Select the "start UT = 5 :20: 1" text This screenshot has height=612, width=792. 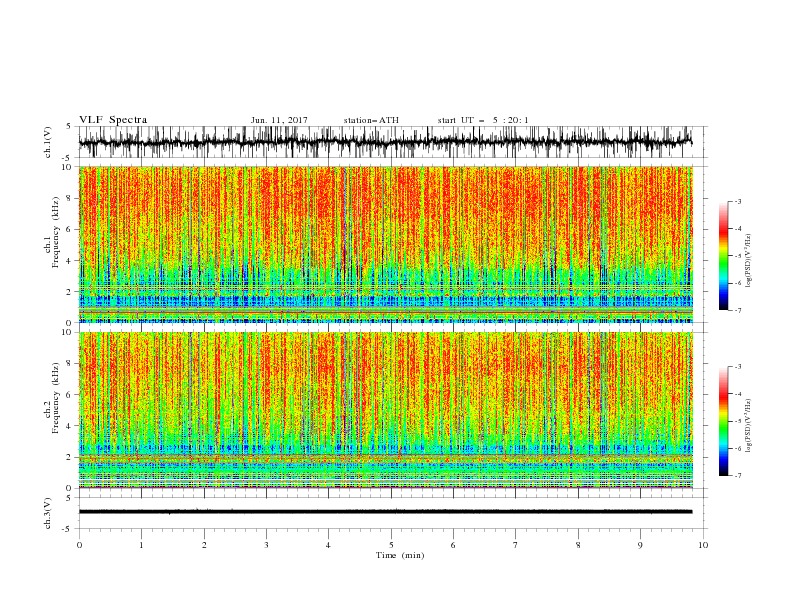point(483,120)
